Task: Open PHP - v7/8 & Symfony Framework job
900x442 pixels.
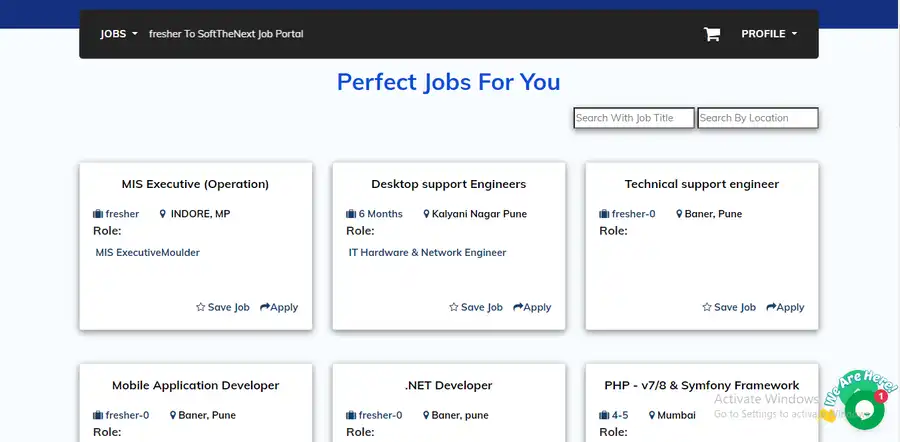Action: pyautogui.click(x=701, y=385)
